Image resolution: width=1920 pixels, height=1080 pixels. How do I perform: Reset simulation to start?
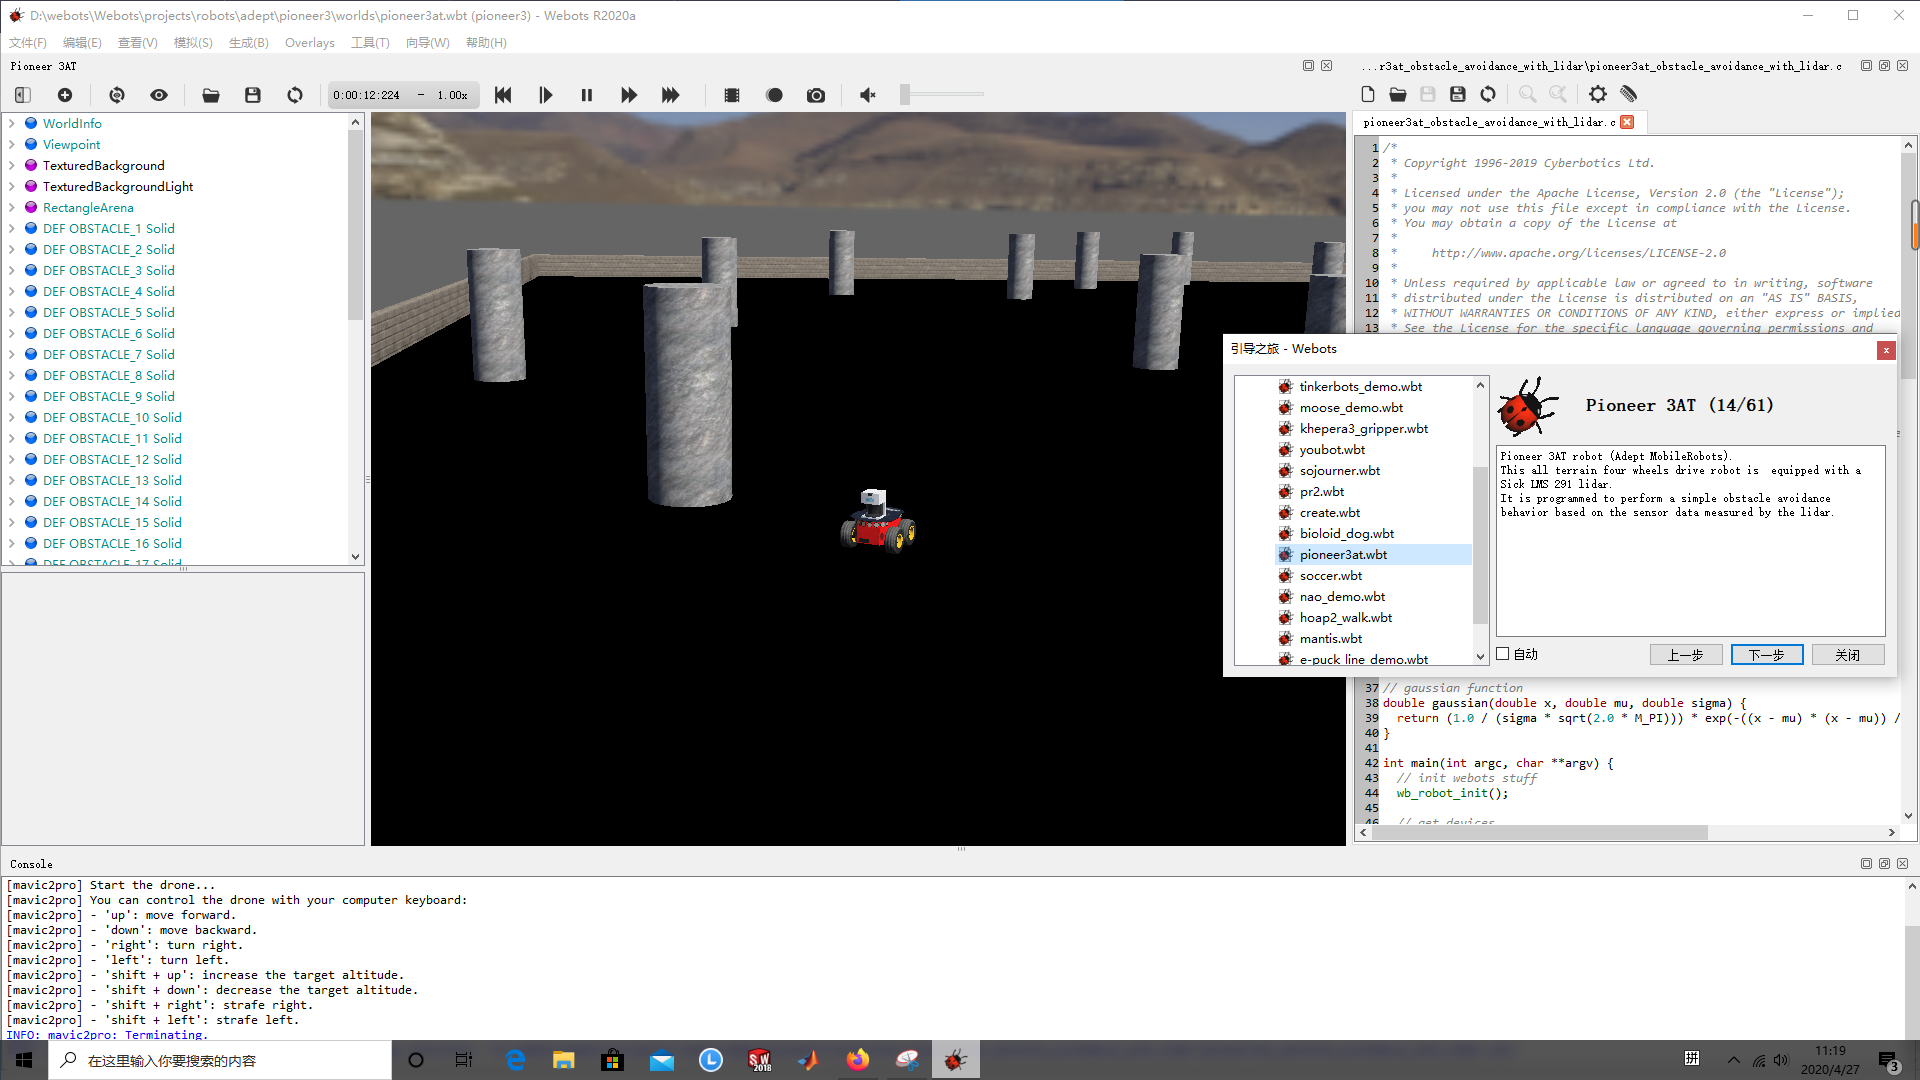pyautogui.click(x=503, y=95)
